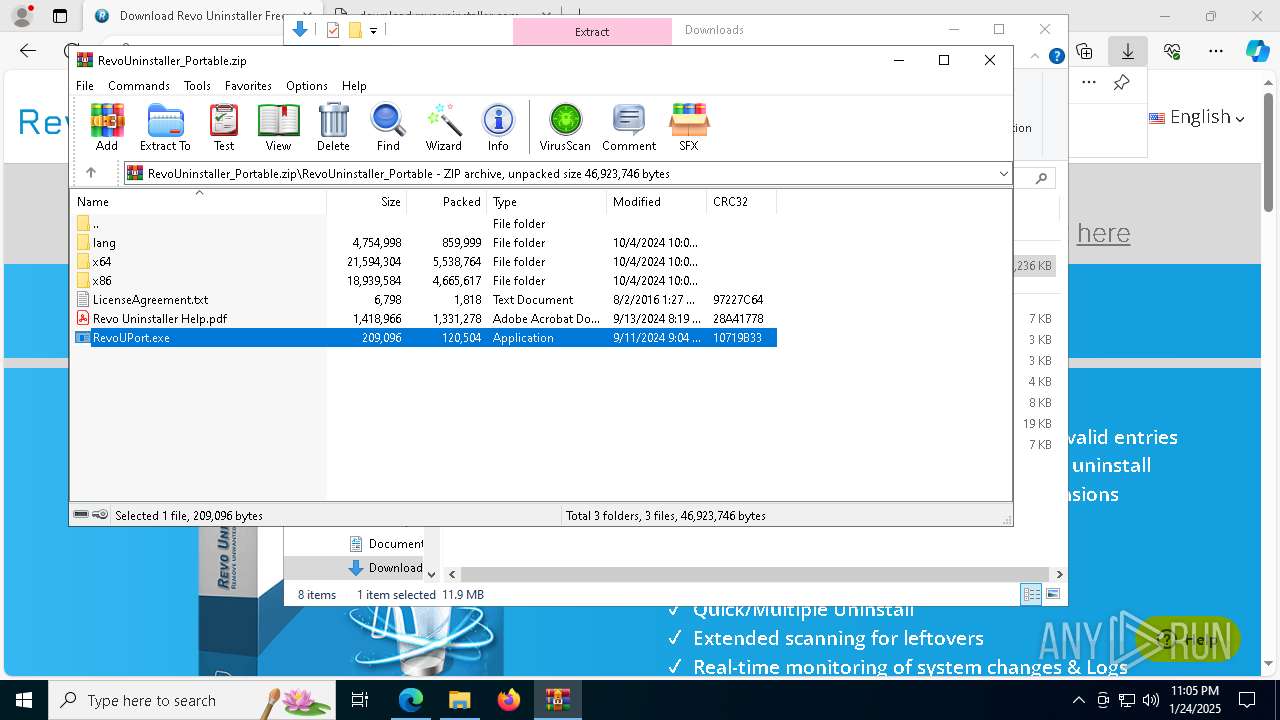Click the SFX toolbar icon

tap(689, 127)
